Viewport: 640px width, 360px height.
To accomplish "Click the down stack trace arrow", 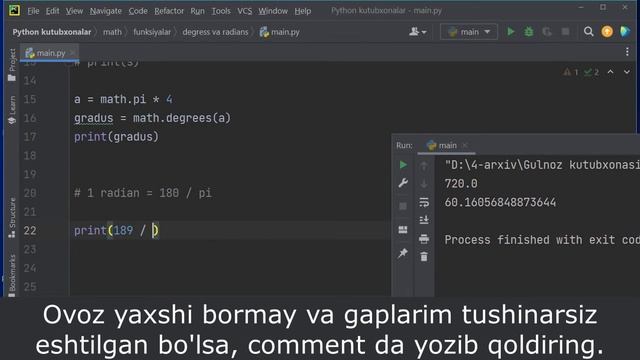I will 424,184.
